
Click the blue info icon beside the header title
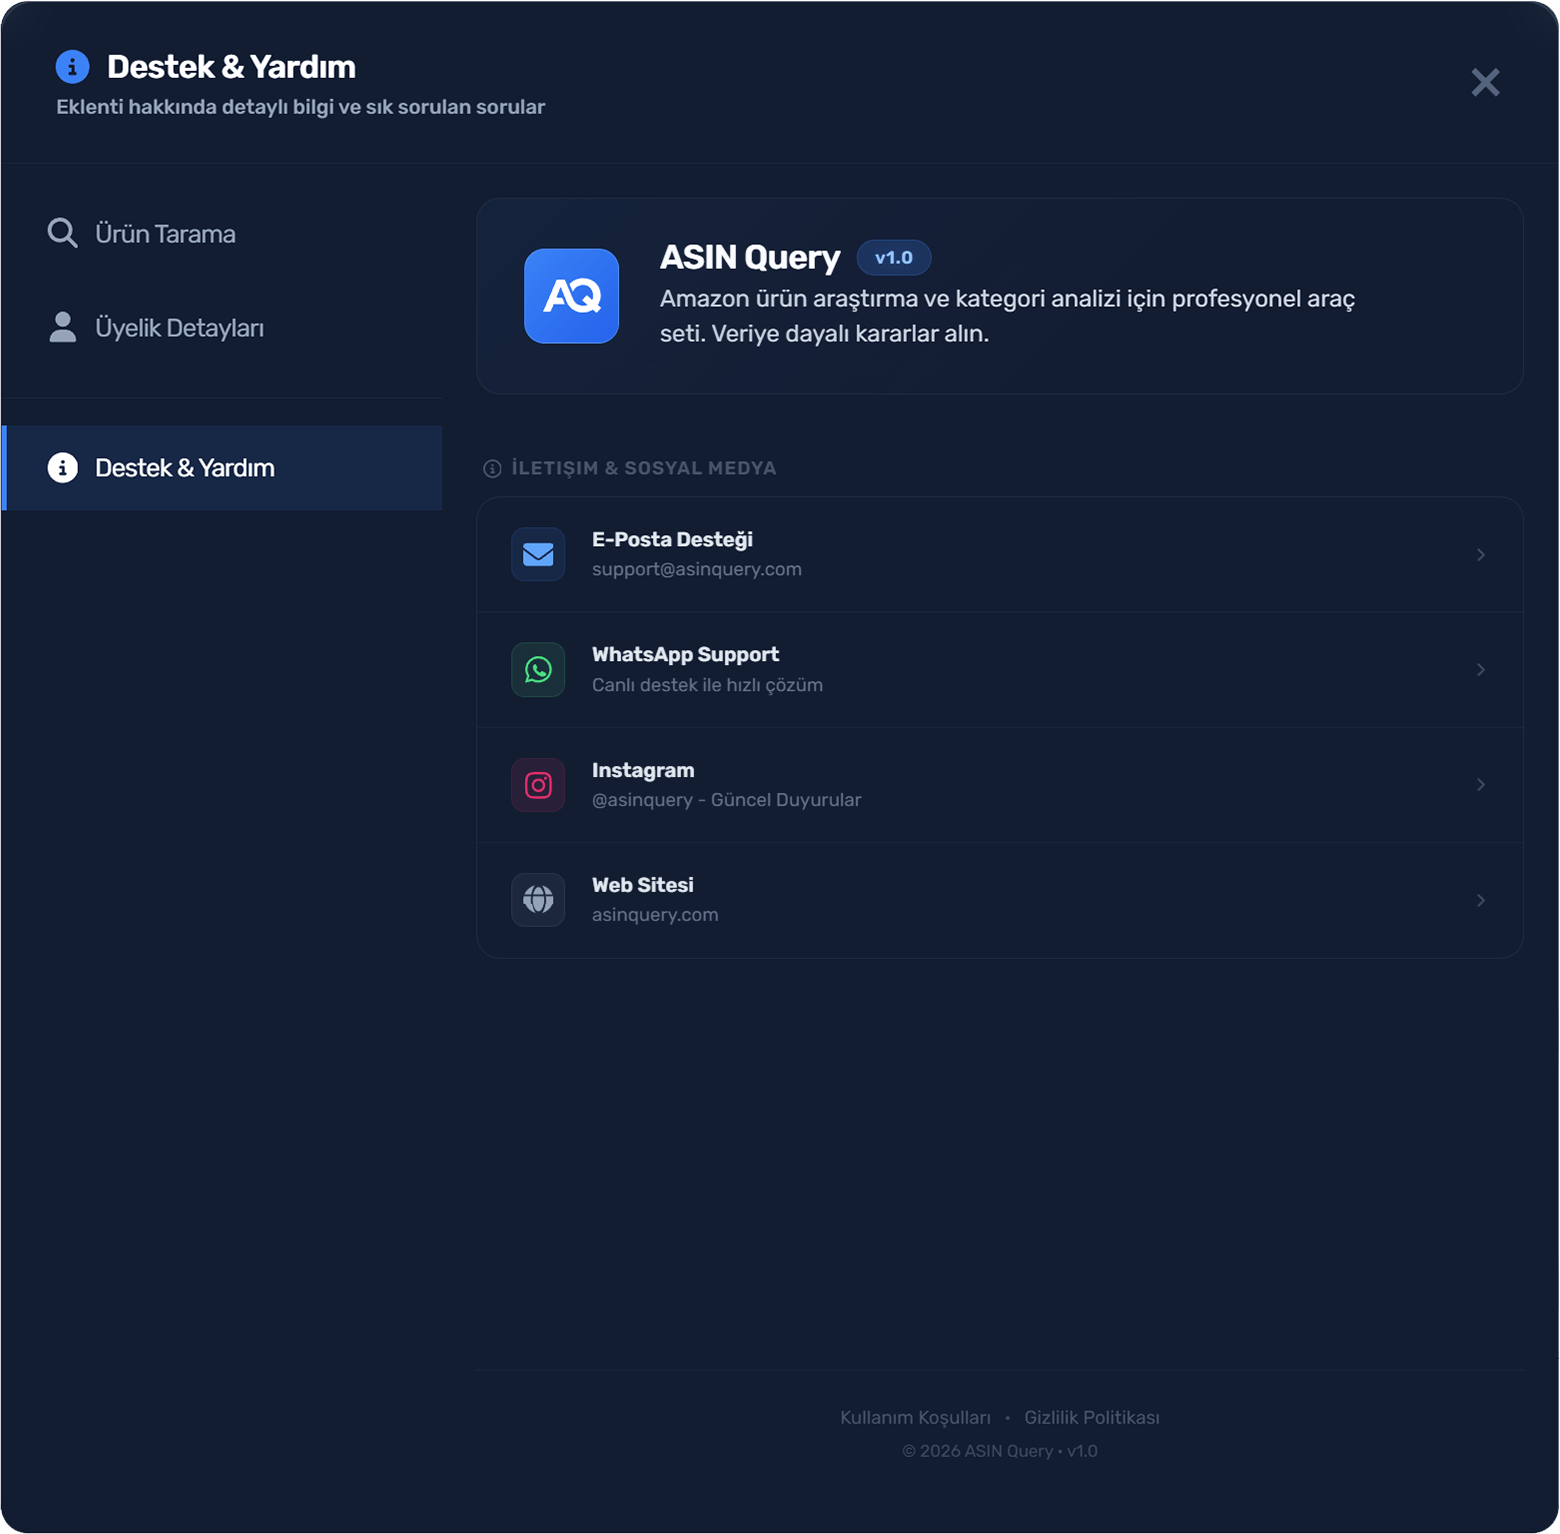[72, 67]
